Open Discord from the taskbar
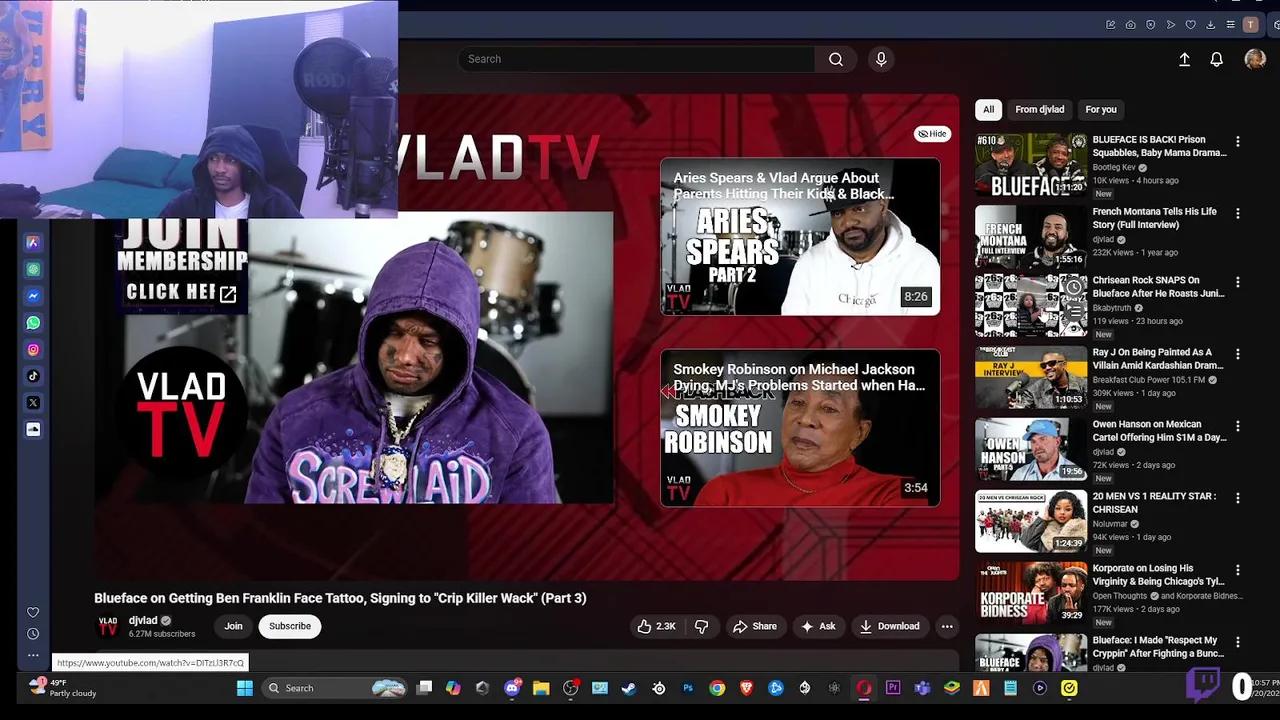 512,688
